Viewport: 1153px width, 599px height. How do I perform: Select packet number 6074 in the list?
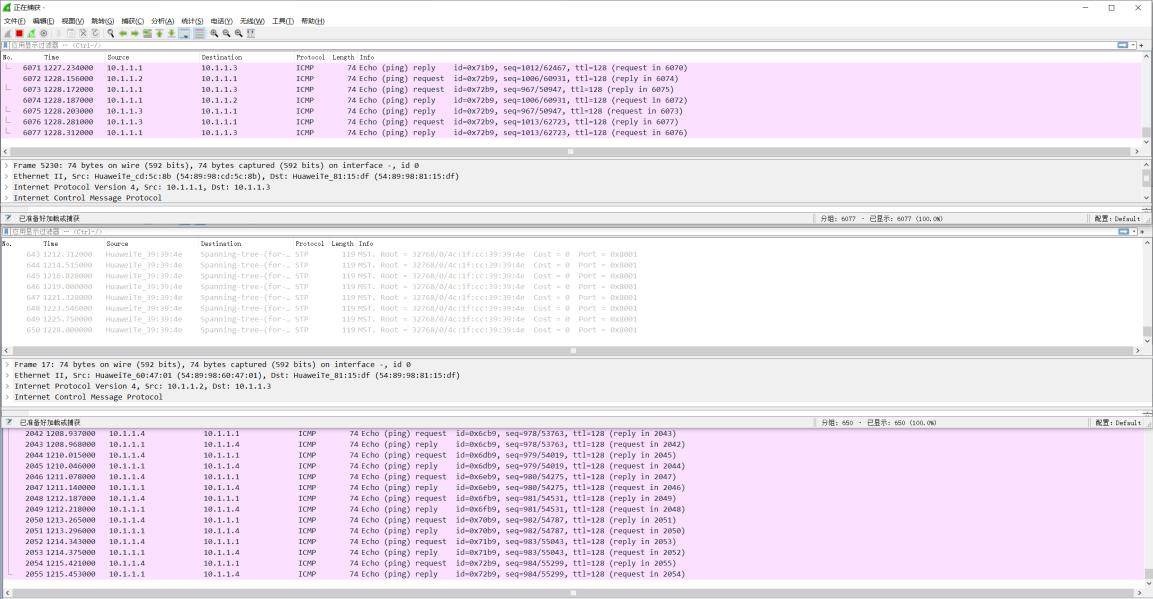click(x=300, y=100)
